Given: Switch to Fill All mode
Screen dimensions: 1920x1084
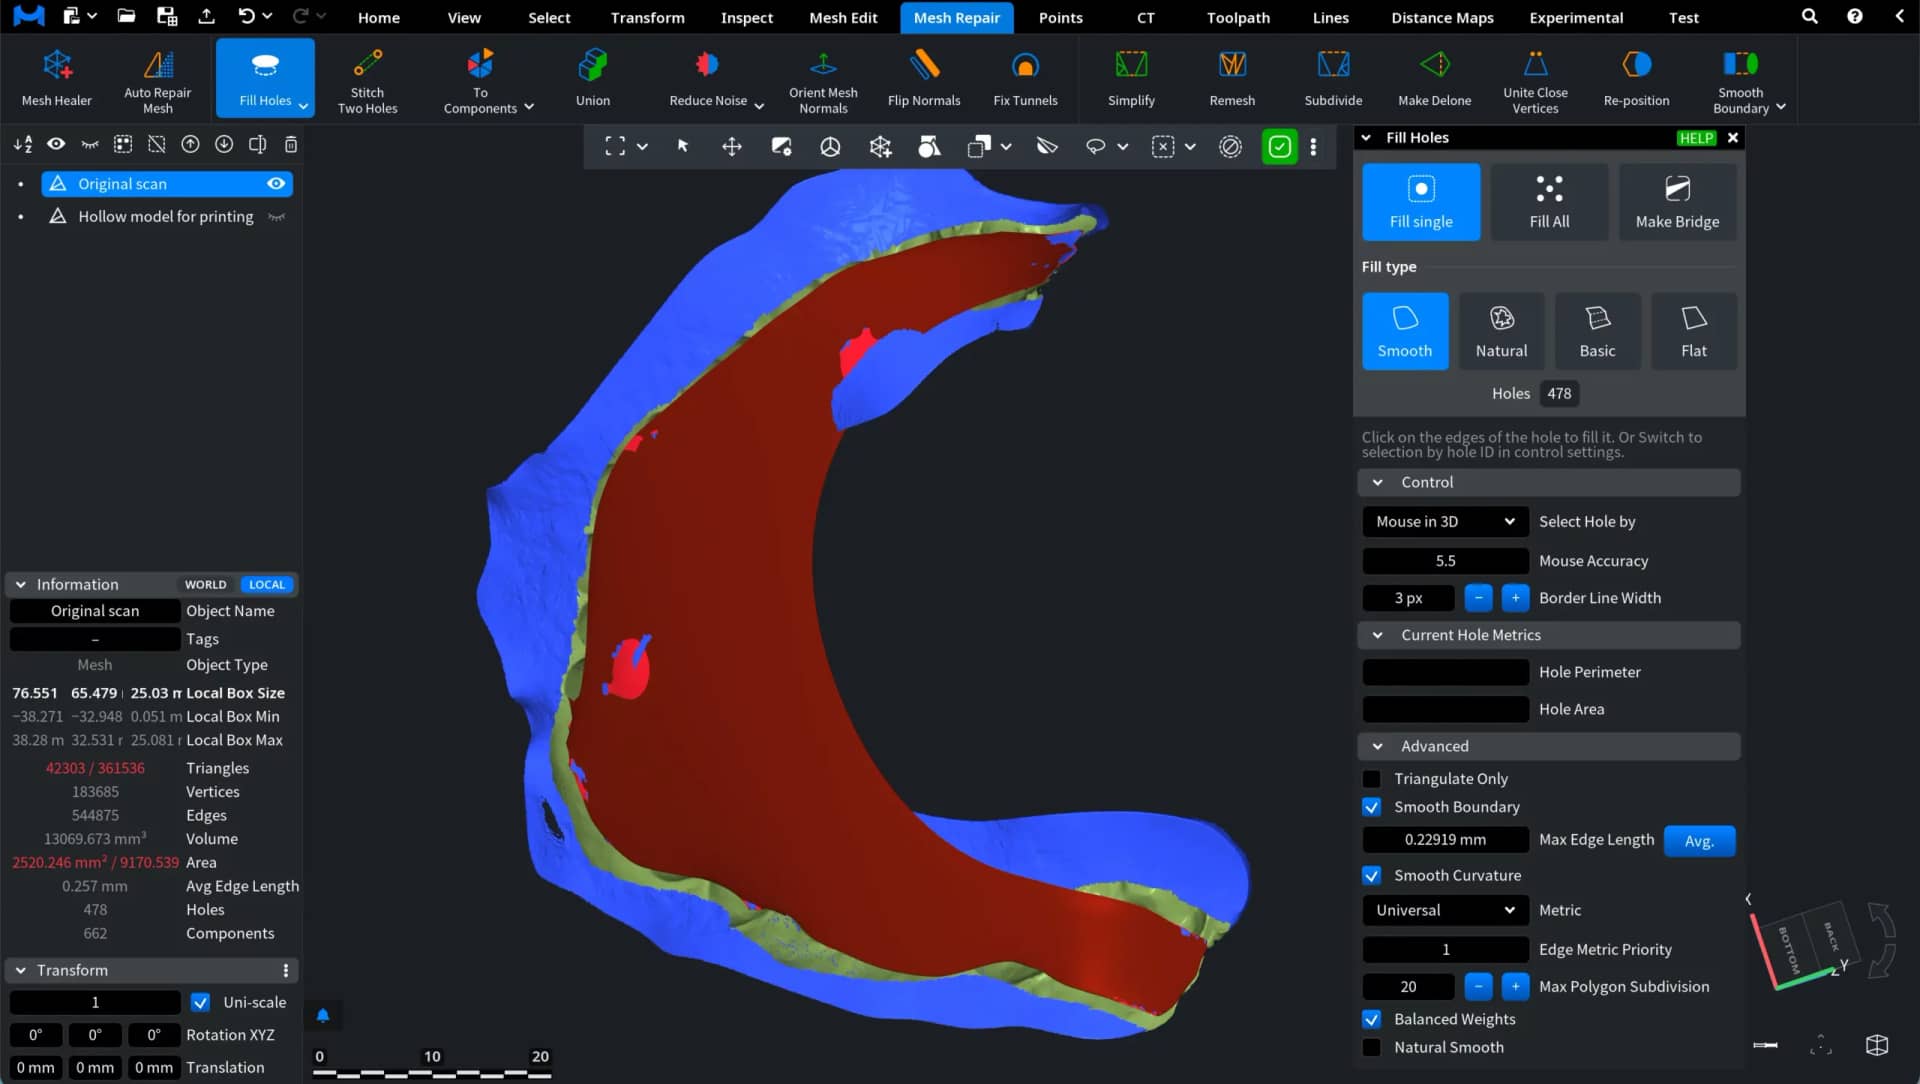Looking at the screenshot, I should point(1549,202).
